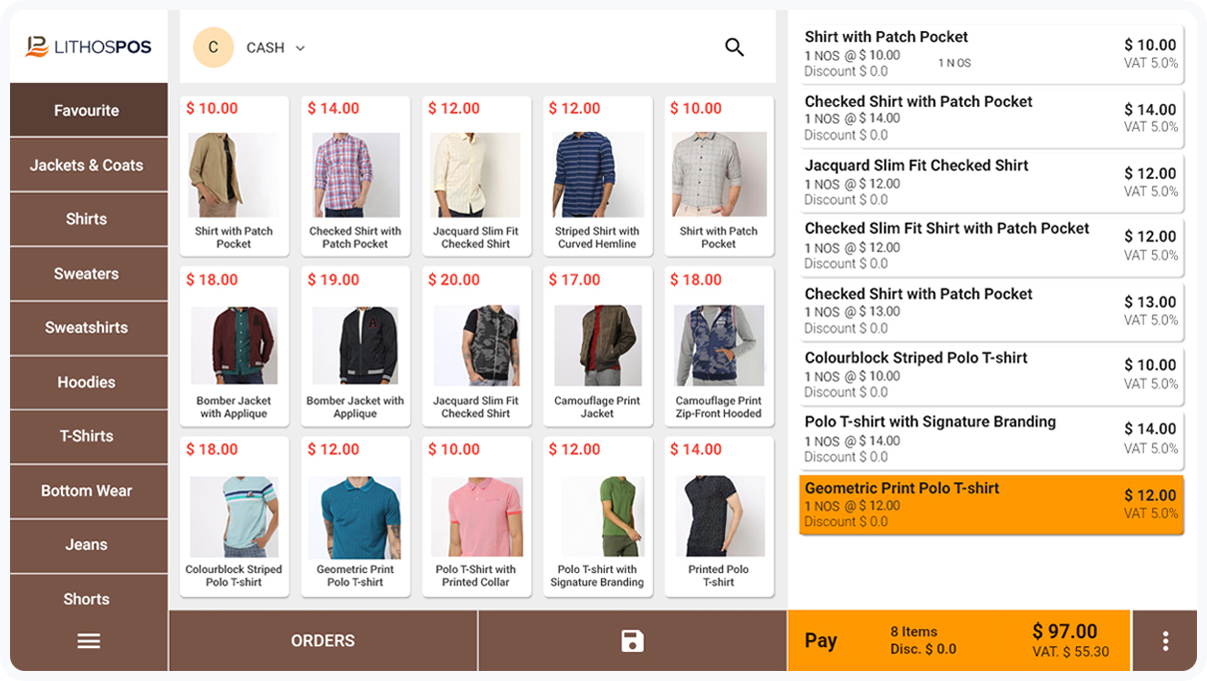Select the Jackets & Coats category

click(x=88, y=165)
